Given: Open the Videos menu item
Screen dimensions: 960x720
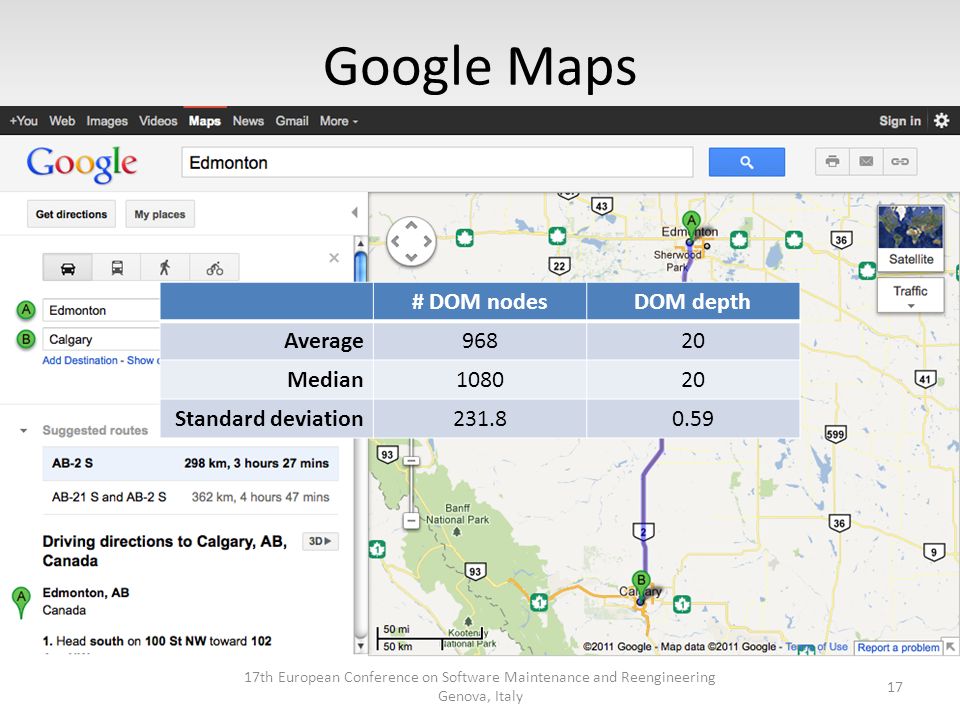Looking at the screenshot, I should (158, 121).
